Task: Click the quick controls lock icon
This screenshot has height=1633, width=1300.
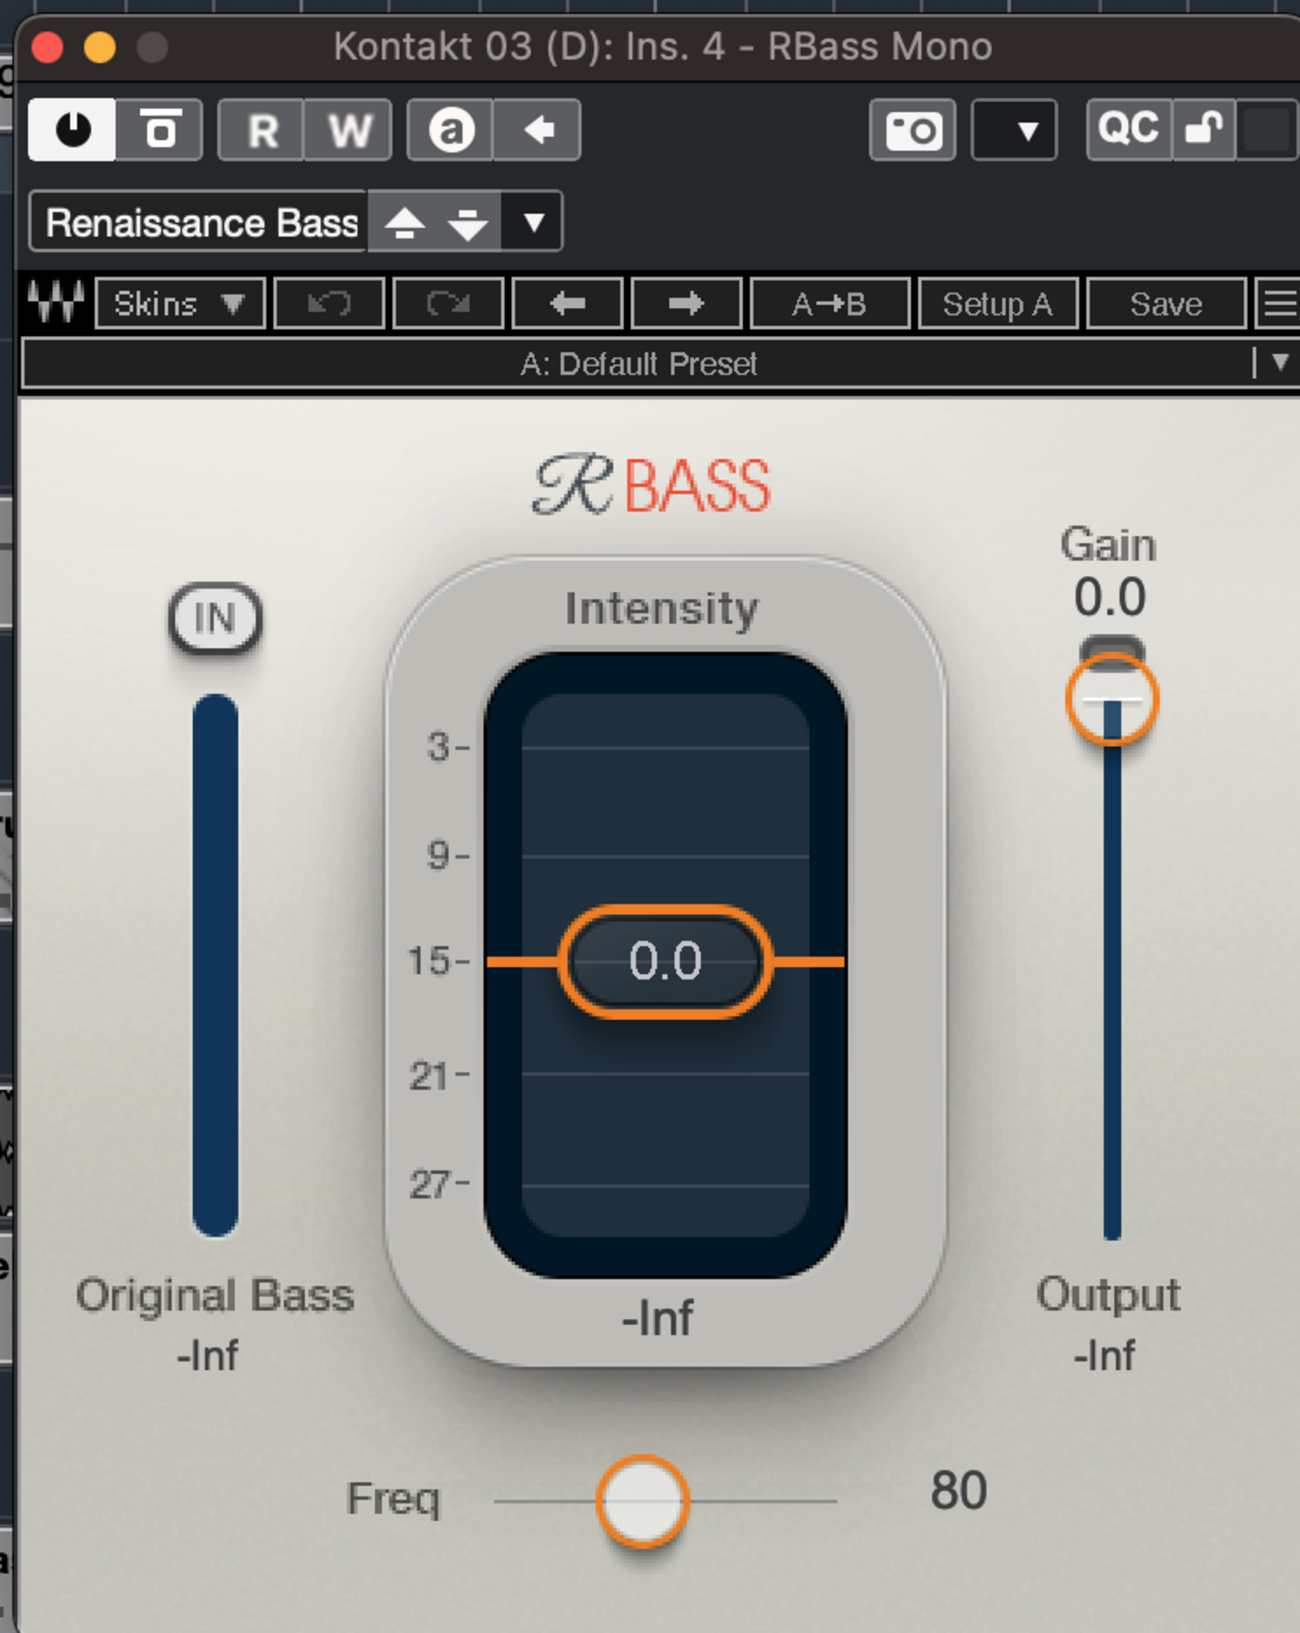Action: (x=1204, y=129)
